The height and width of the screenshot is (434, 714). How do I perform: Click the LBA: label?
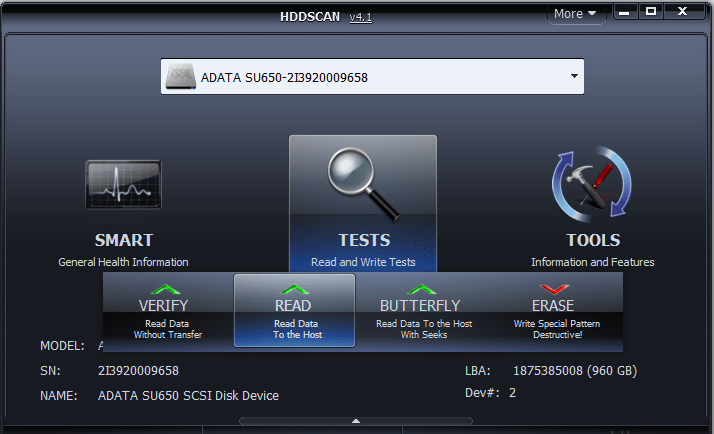[x=478, y=371]
